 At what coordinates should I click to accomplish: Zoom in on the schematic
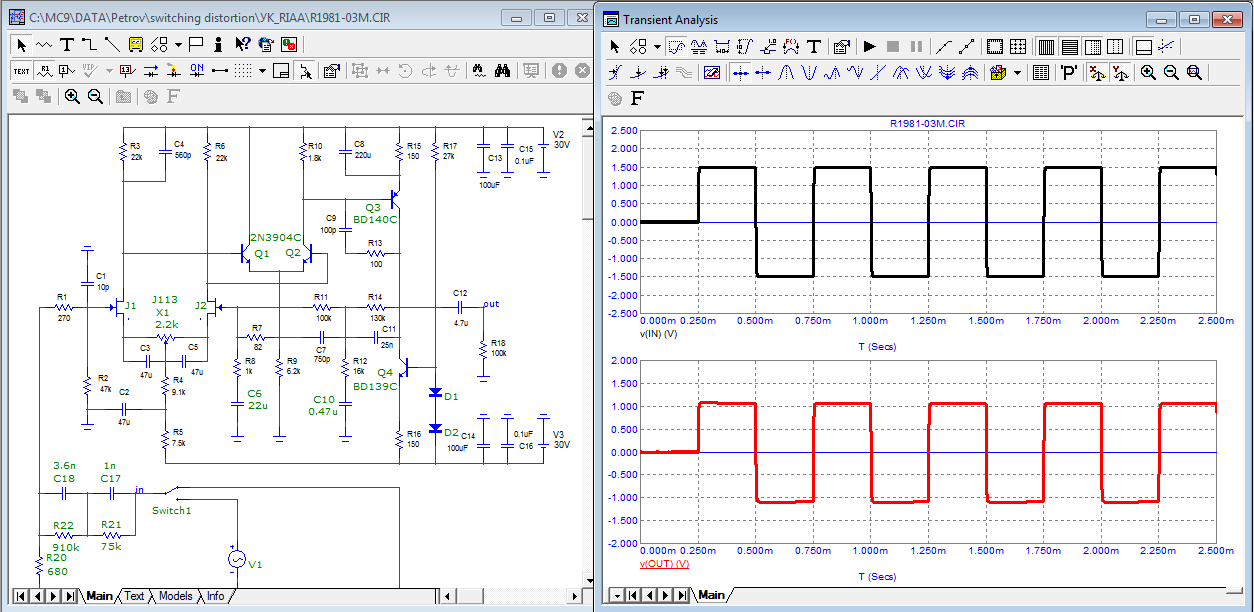[72, 96]
